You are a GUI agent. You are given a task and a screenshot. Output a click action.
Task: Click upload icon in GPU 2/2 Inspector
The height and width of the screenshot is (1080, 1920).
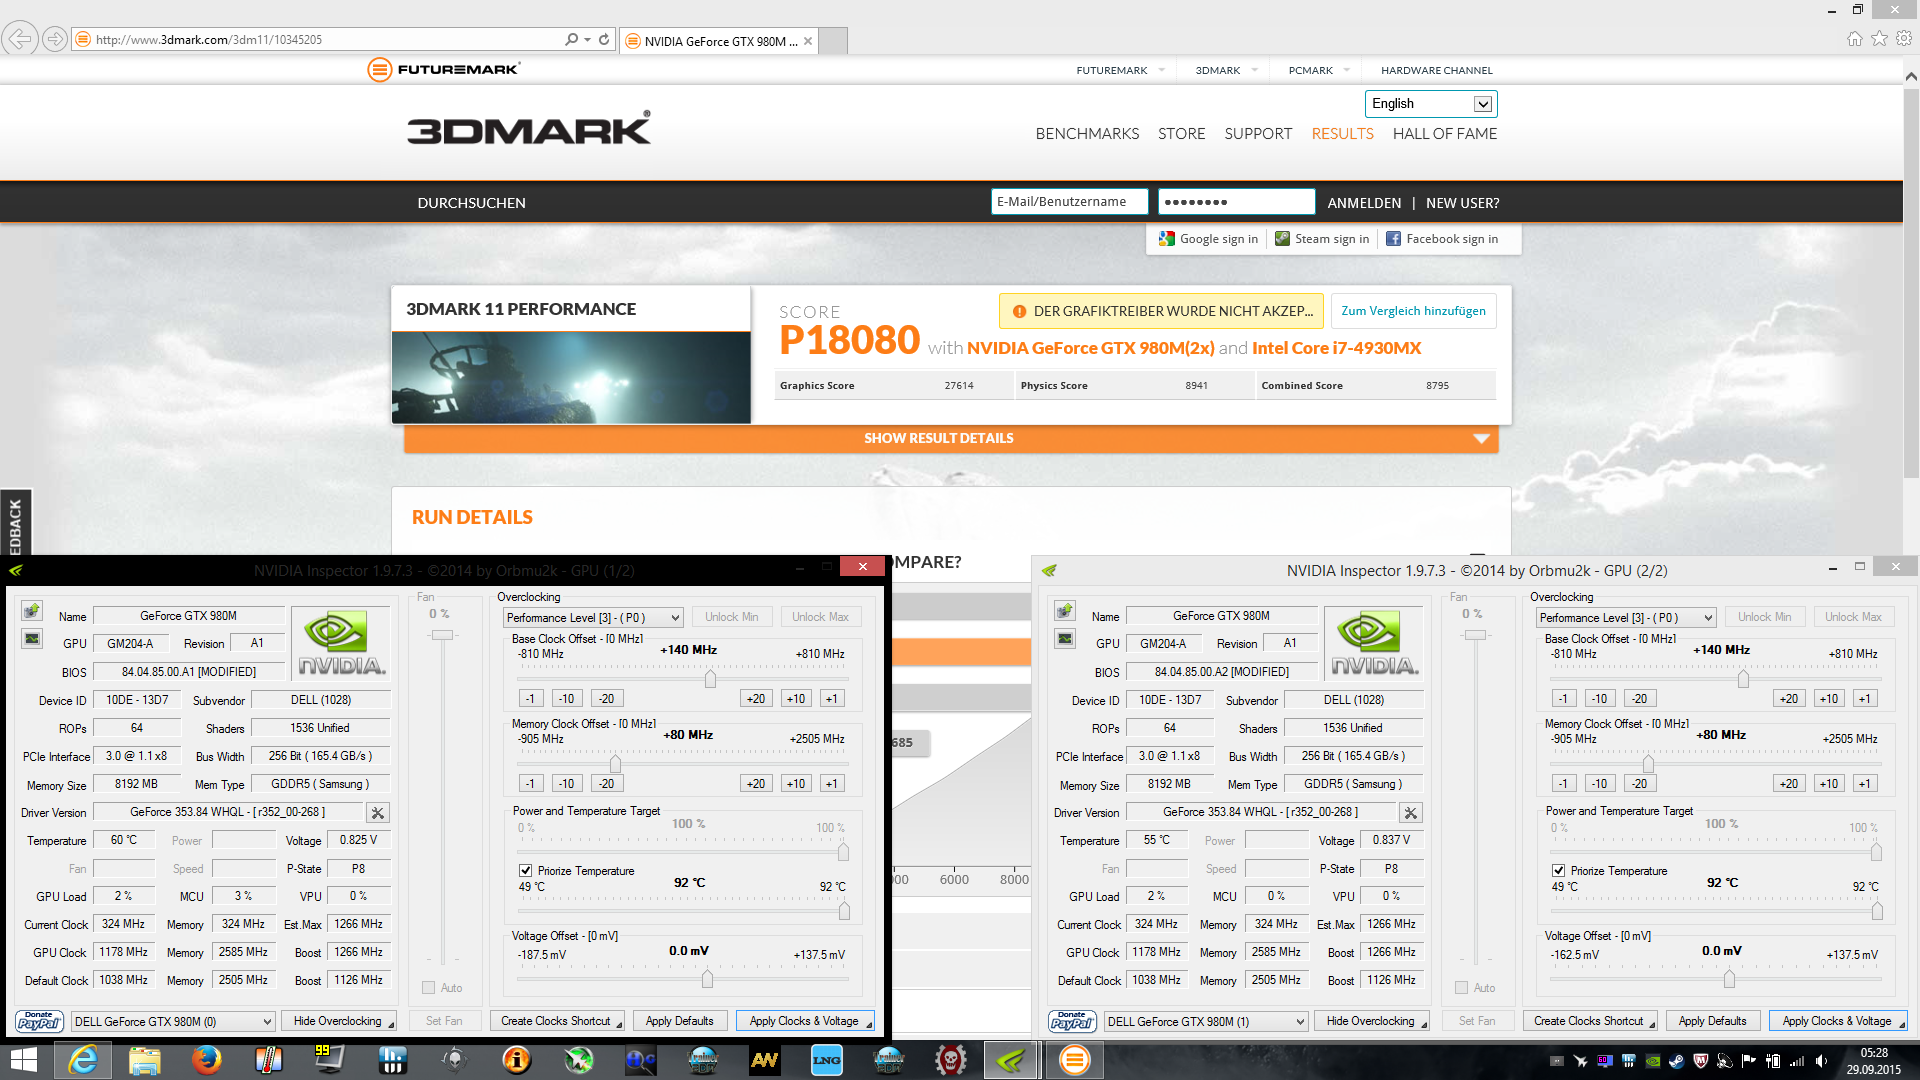click(1065, 610)
